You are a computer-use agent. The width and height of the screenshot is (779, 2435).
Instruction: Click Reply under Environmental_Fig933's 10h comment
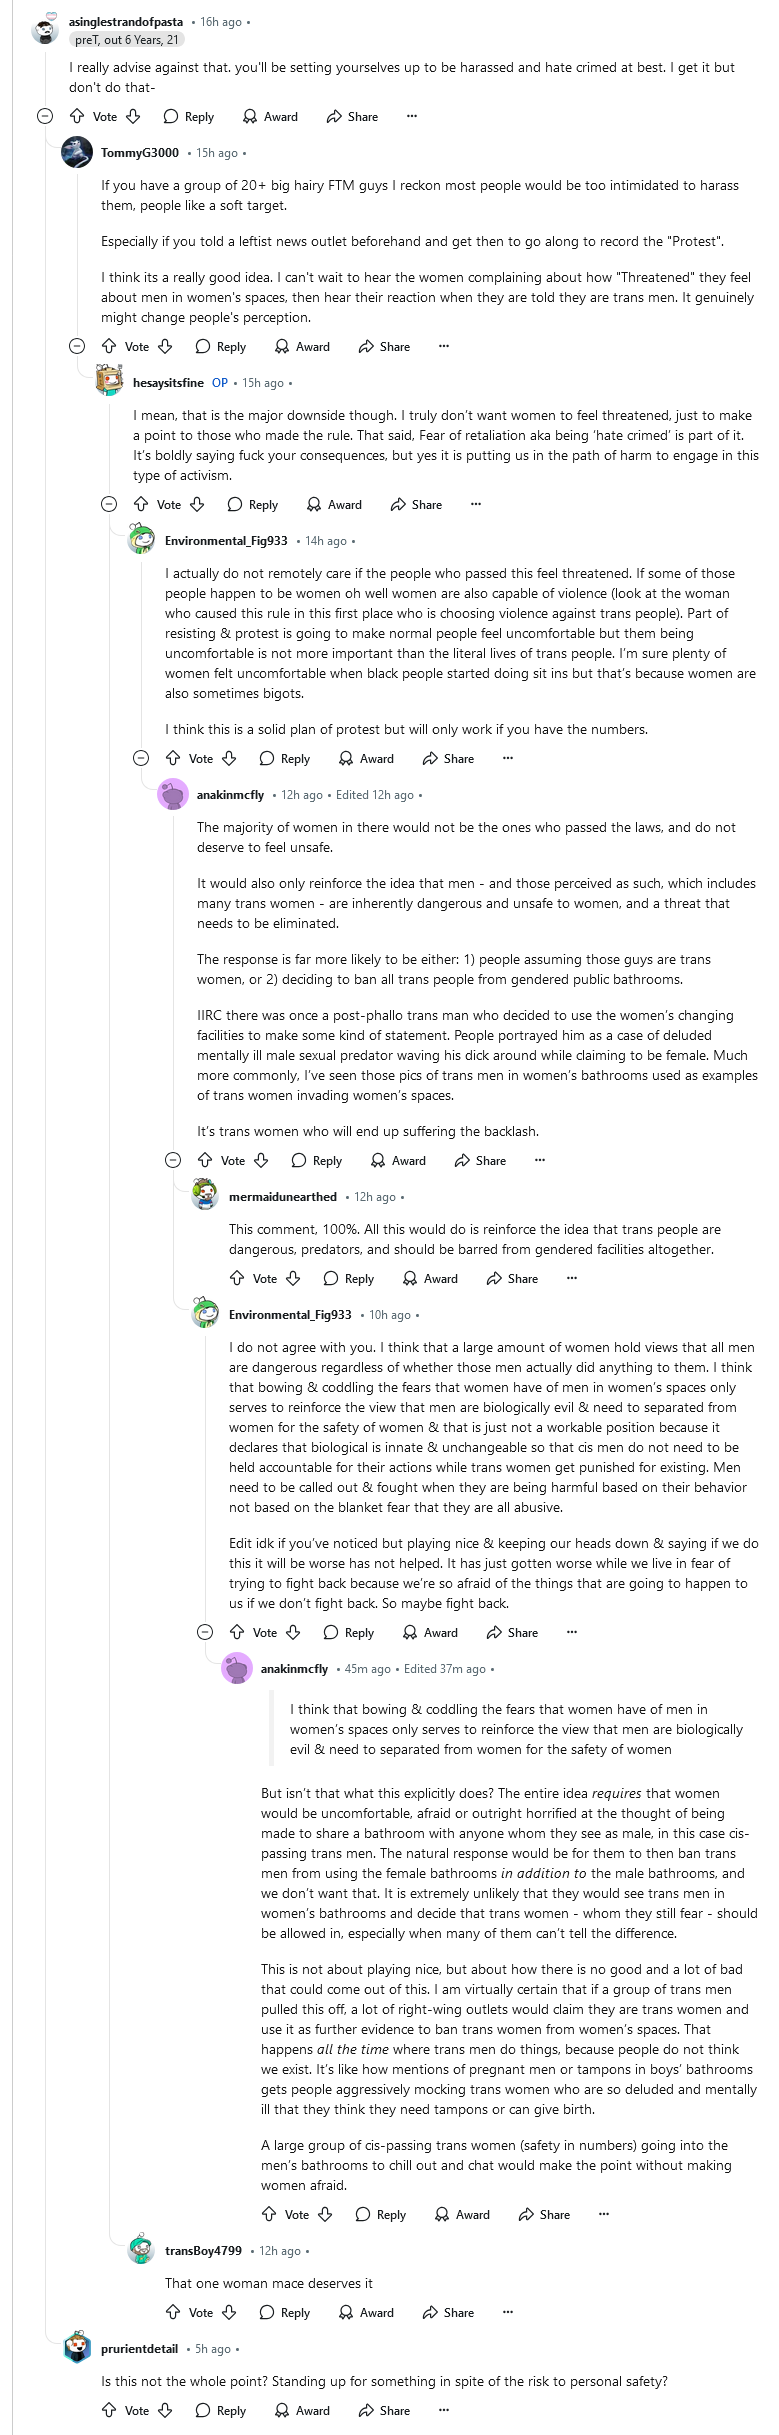pos(348,1632)
